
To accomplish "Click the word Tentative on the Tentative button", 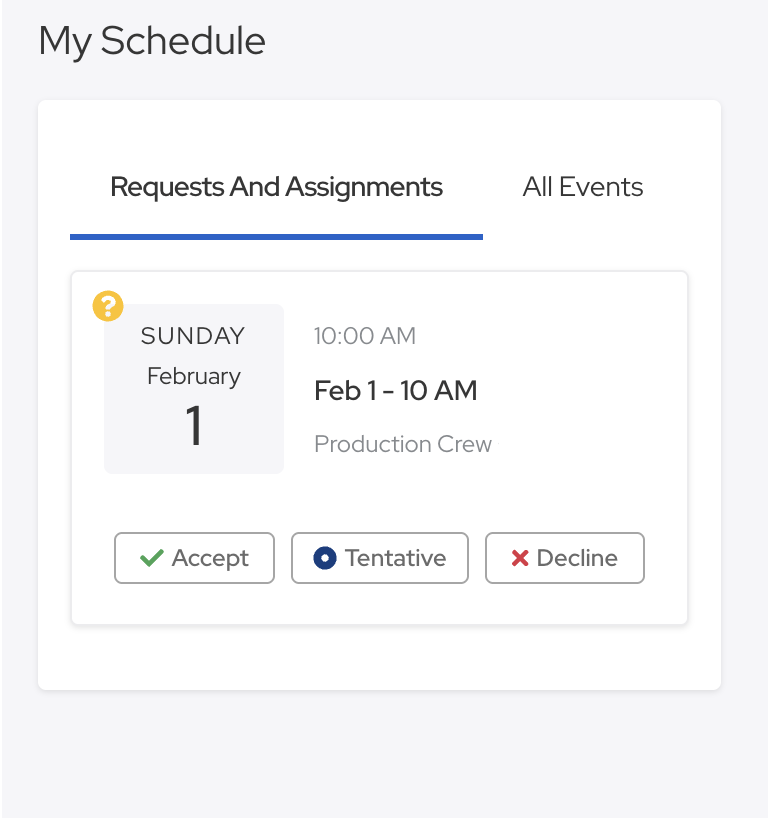I will tap(395, 558).
